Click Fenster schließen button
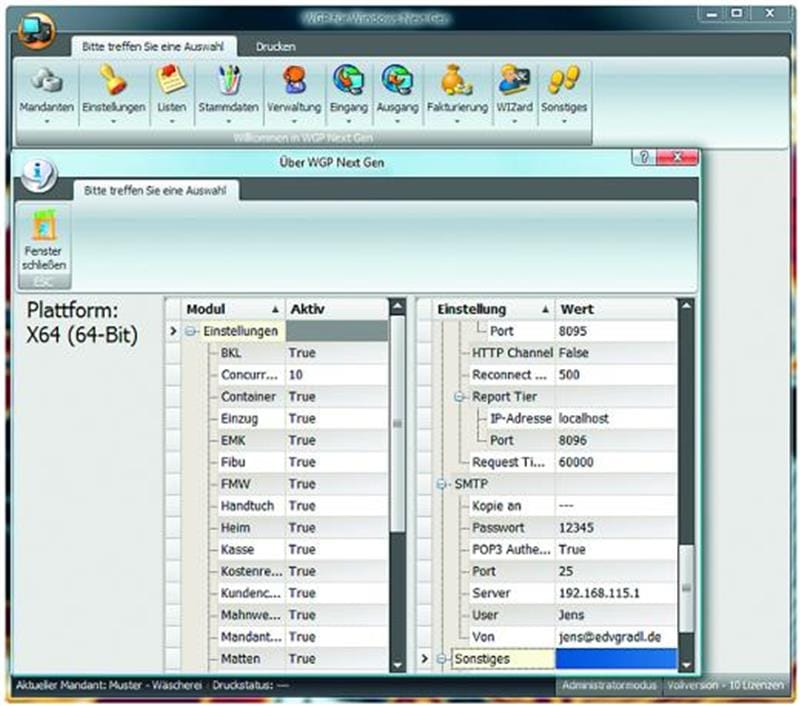The image size is (800, 706). [x=44, y=245]
